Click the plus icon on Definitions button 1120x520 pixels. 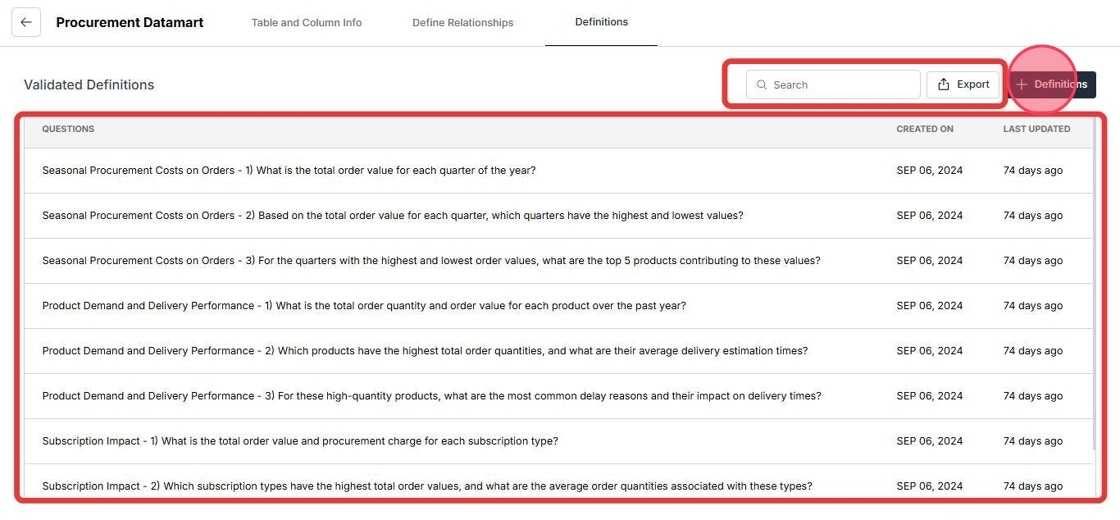click(1021, 84)
